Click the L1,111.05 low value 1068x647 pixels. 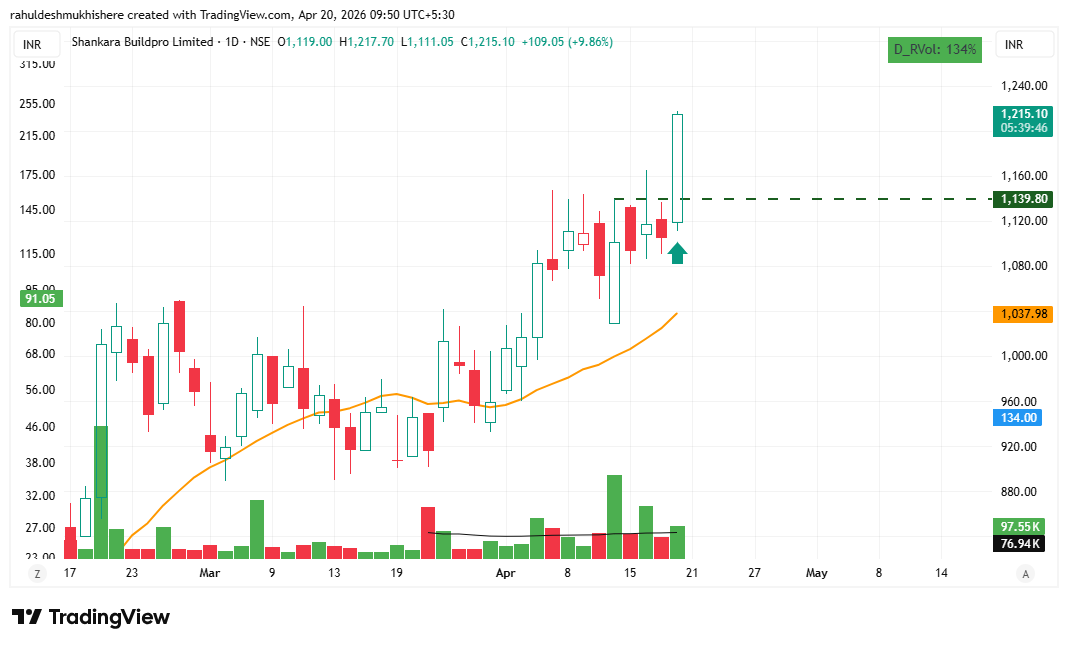(x=427, y=42)
